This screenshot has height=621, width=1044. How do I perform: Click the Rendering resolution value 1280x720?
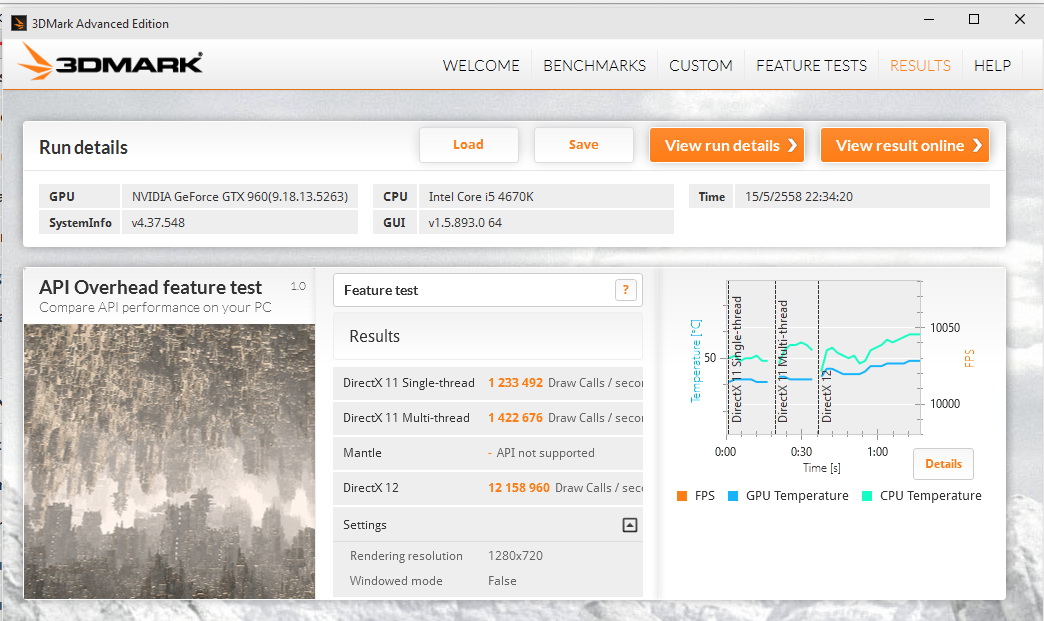pos(515,556)
